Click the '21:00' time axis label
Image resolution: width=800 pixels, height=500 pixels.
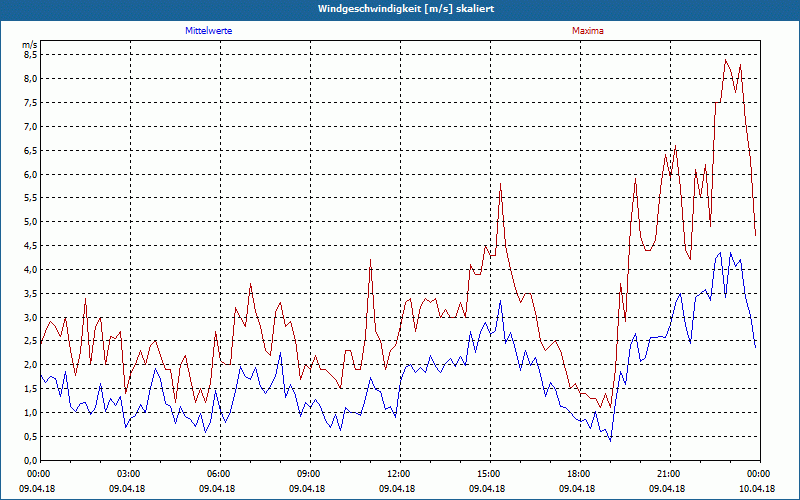click(x=667, y=474)
